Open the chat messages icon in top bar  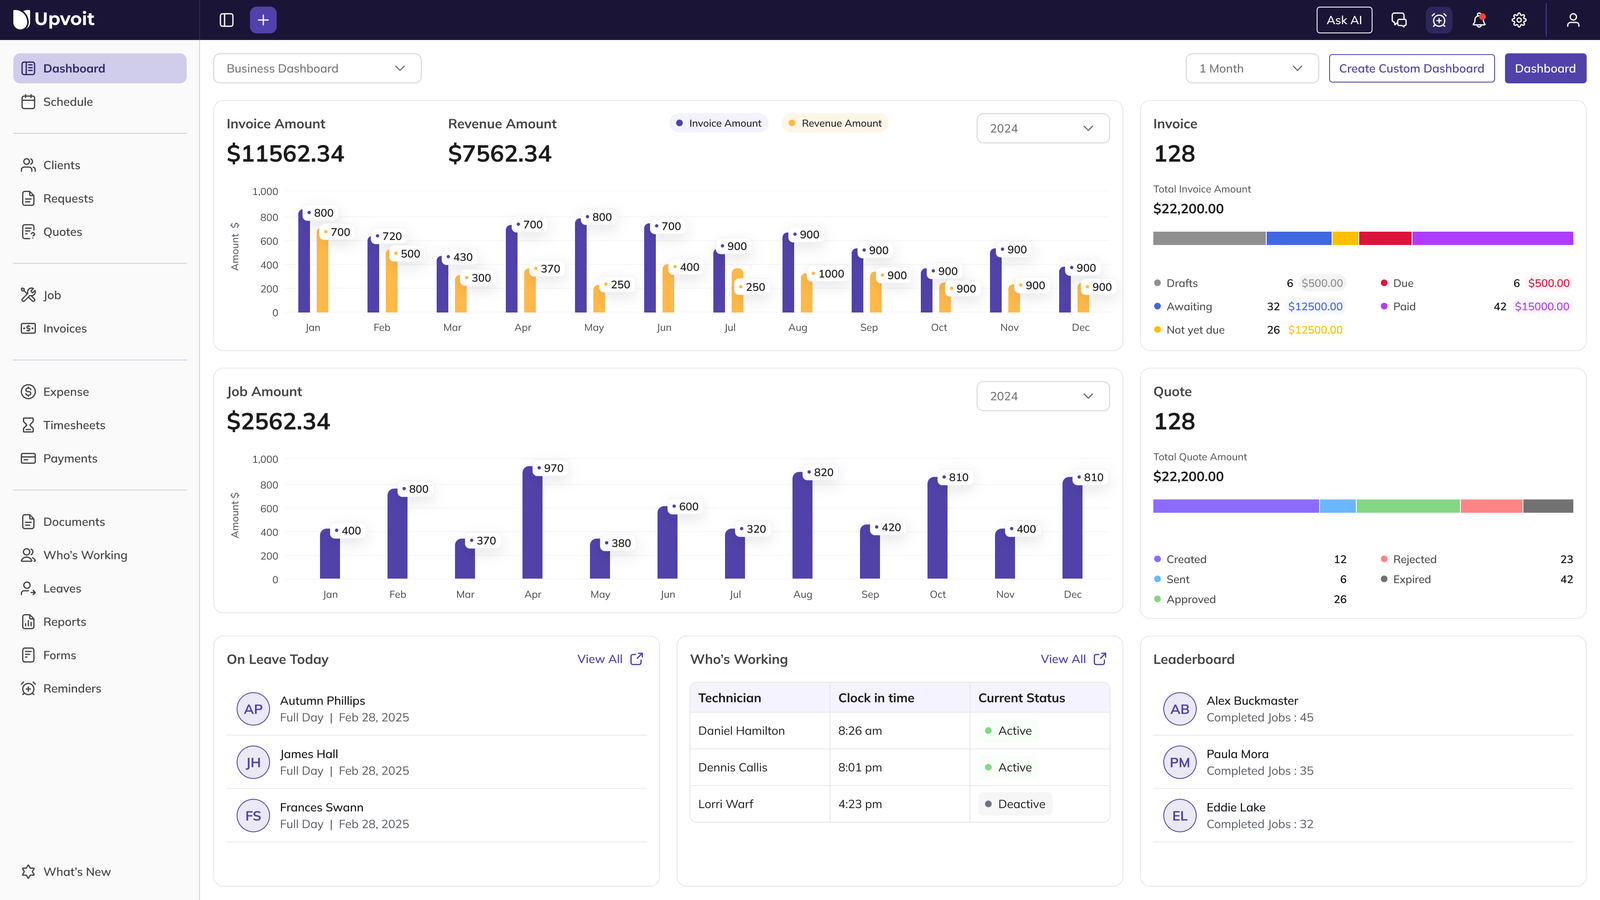pyautogui.click(x=1399, y=19)
